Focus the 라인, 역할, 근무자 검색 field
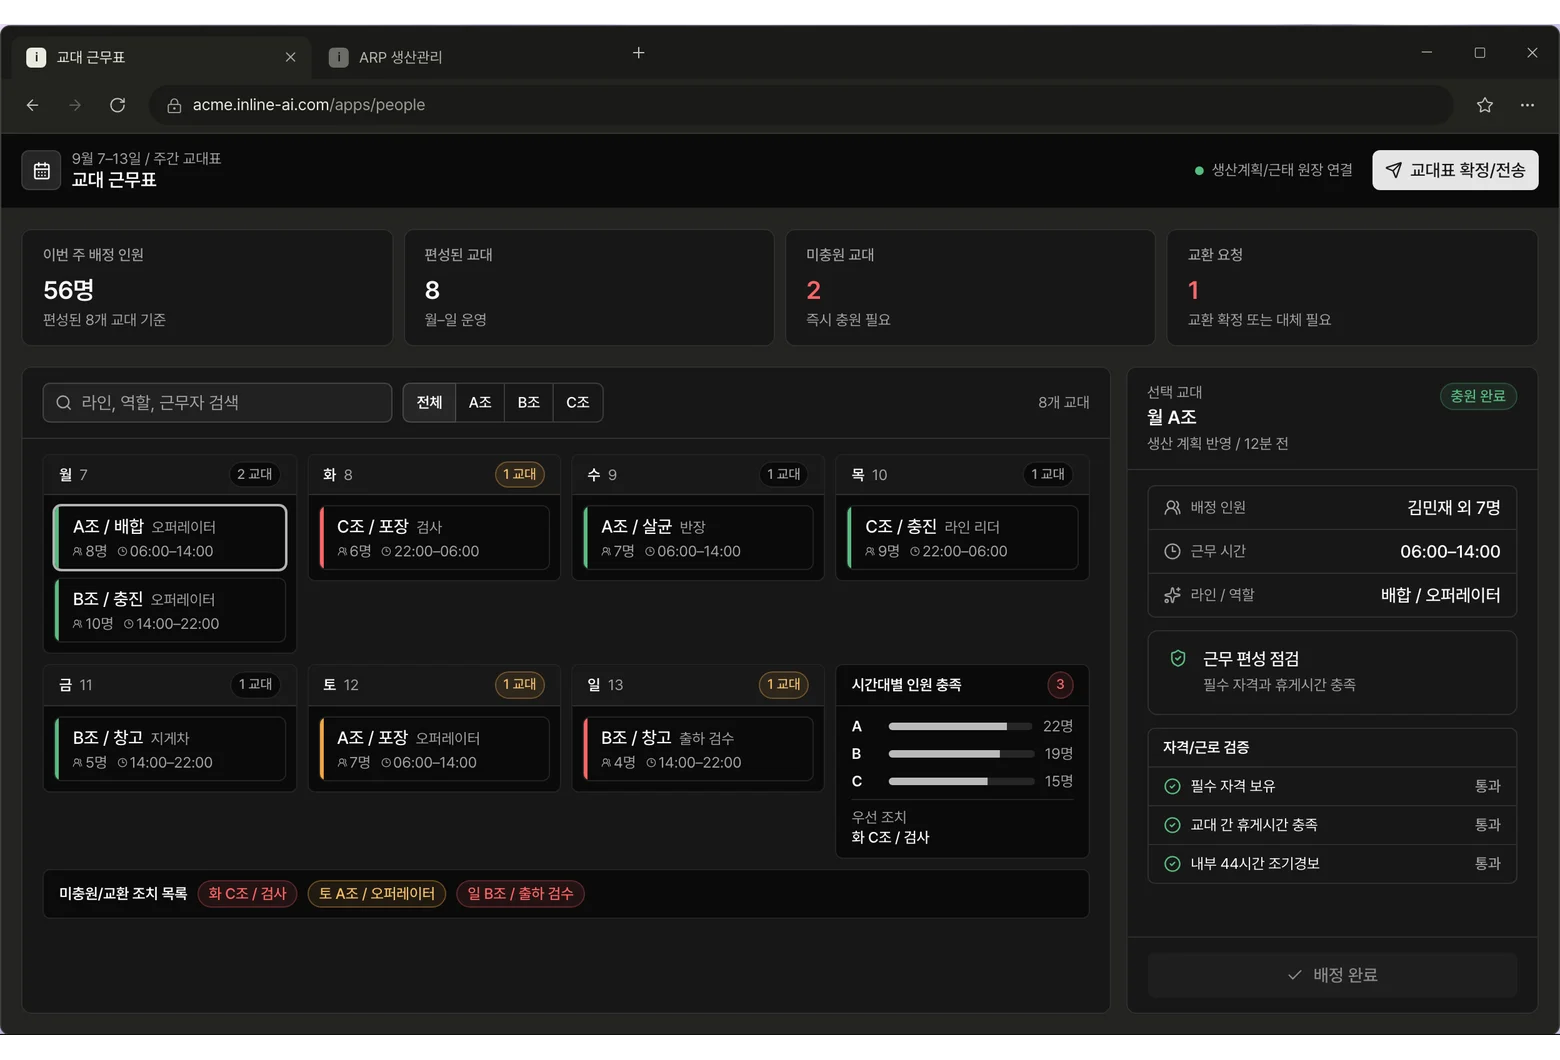 click(x=217, y=402)
